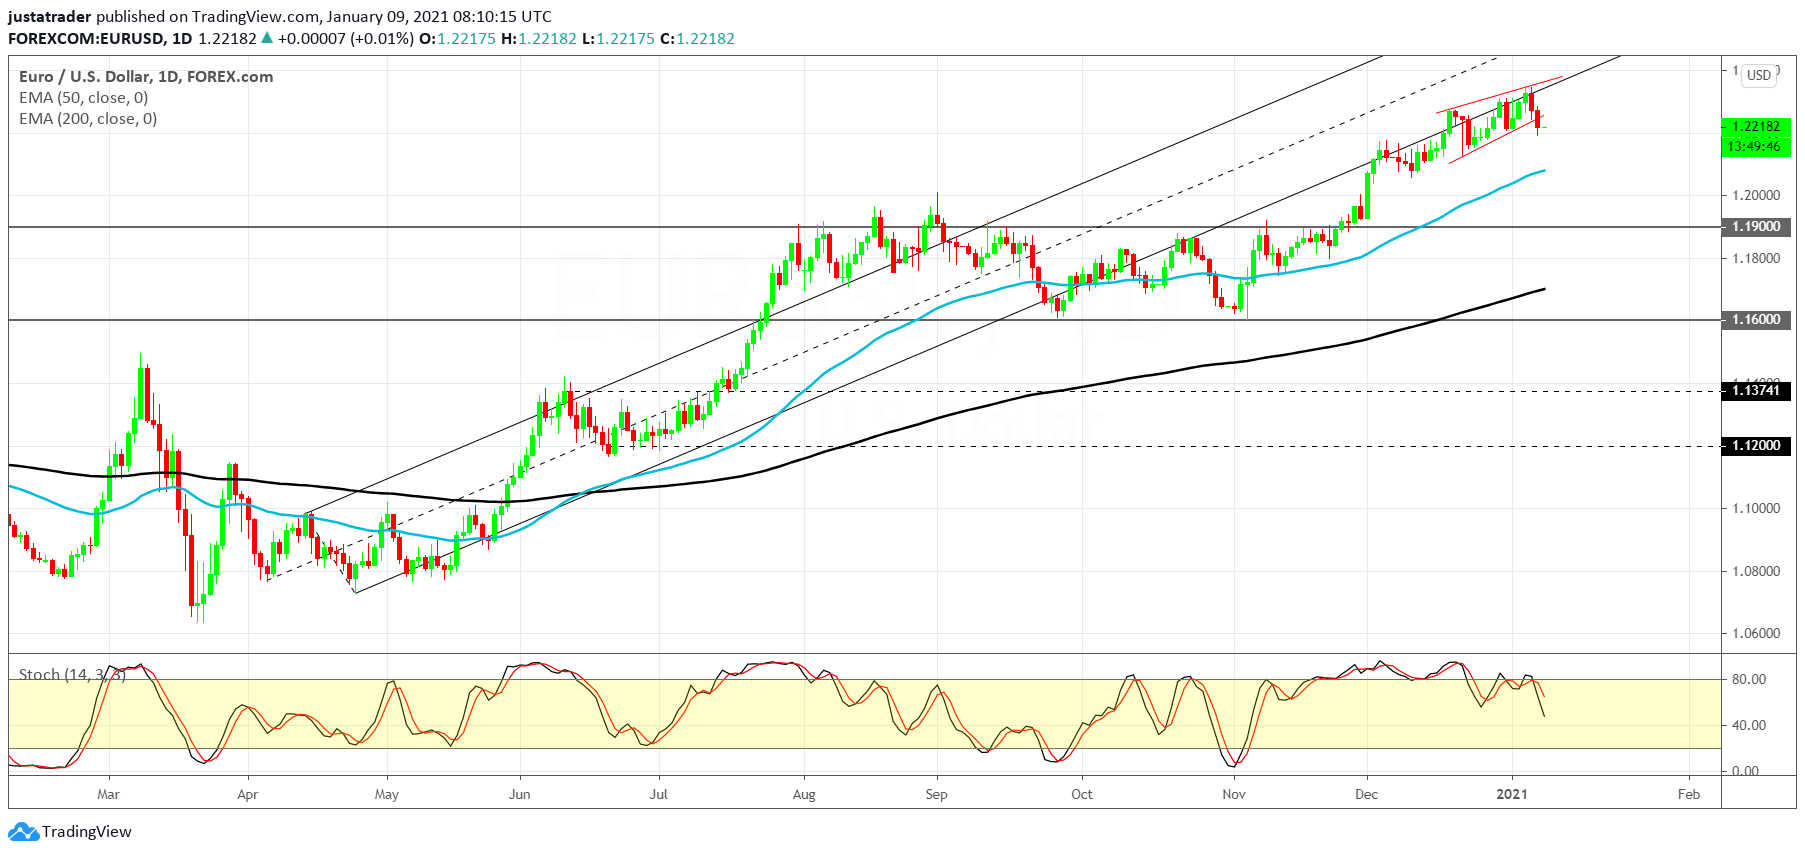
Task: Click the 80.00 stochastic scale value
Action: [x=1749, y=679]
